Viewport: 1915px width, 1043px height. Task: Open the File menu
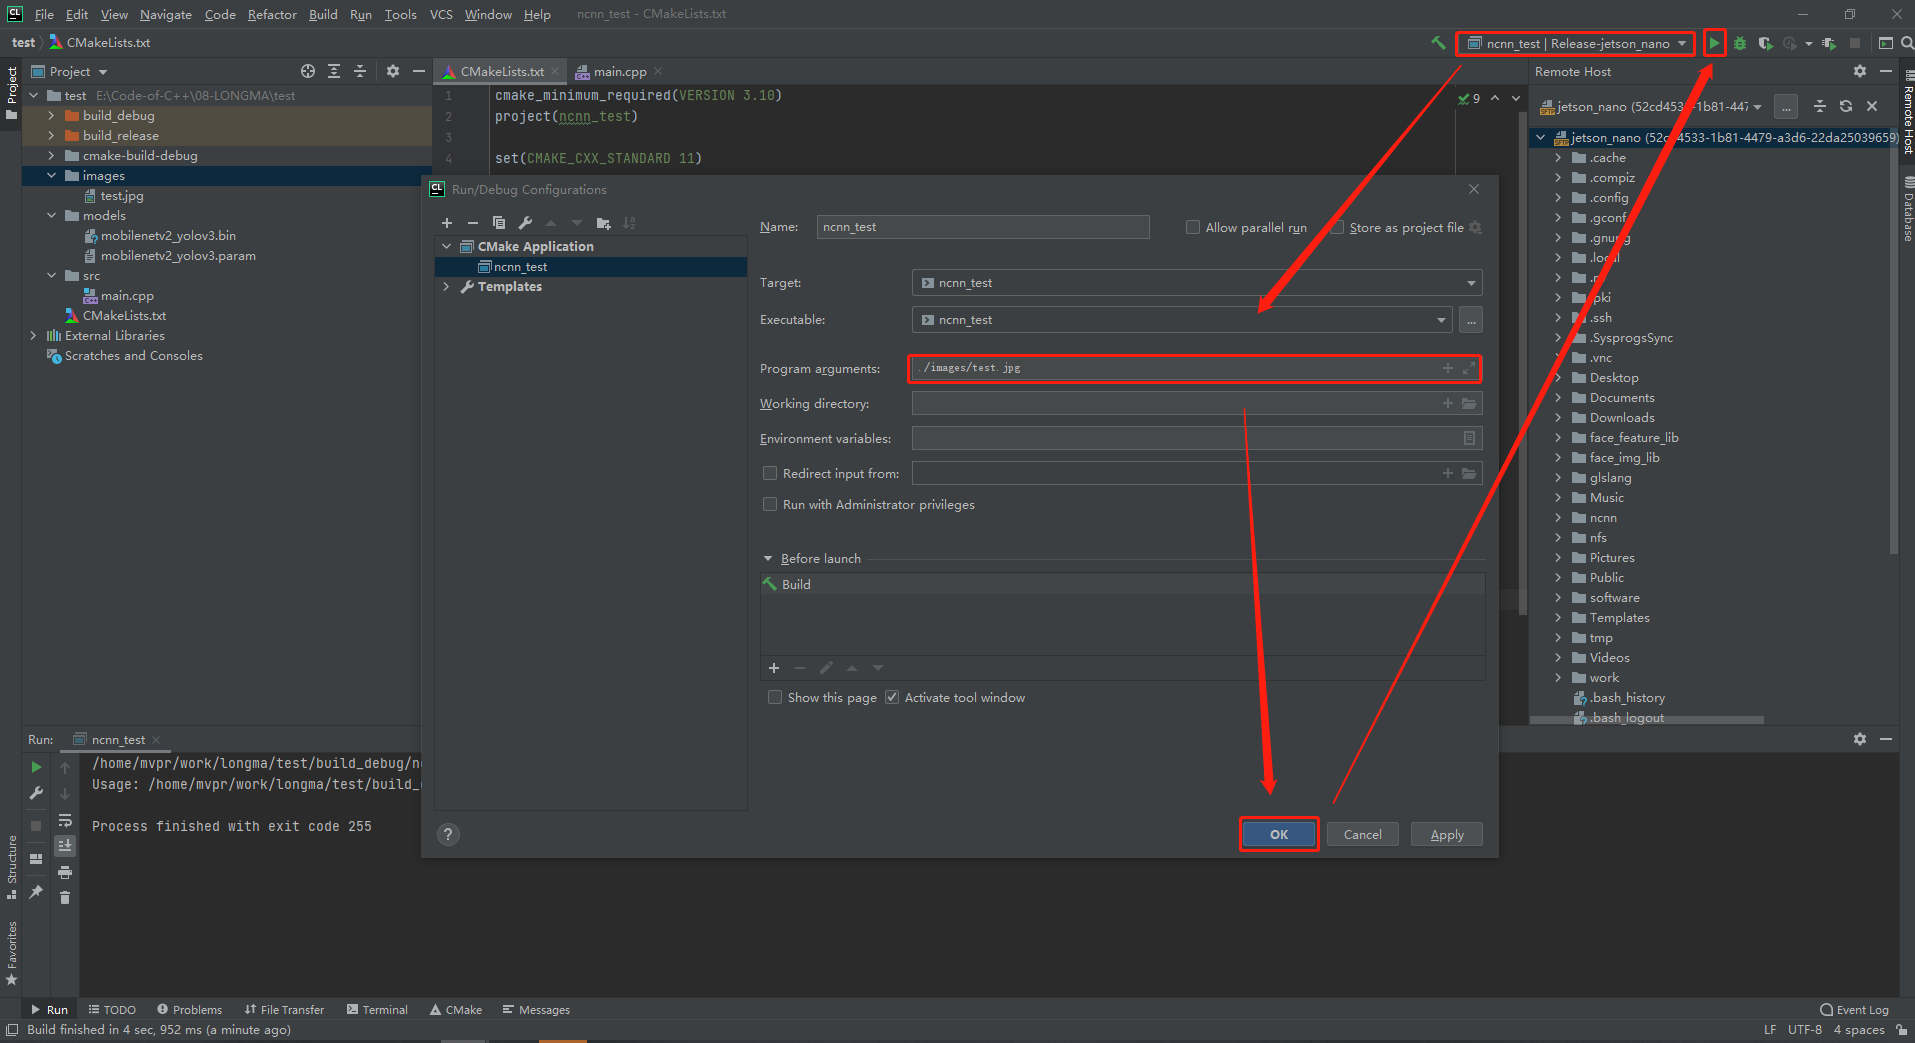[x=44, y=14]
